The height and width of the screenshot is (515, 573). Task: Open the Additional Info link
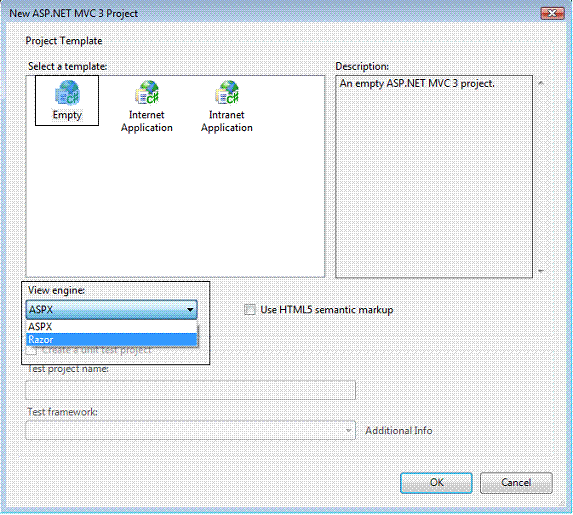(x=399, y=431)
